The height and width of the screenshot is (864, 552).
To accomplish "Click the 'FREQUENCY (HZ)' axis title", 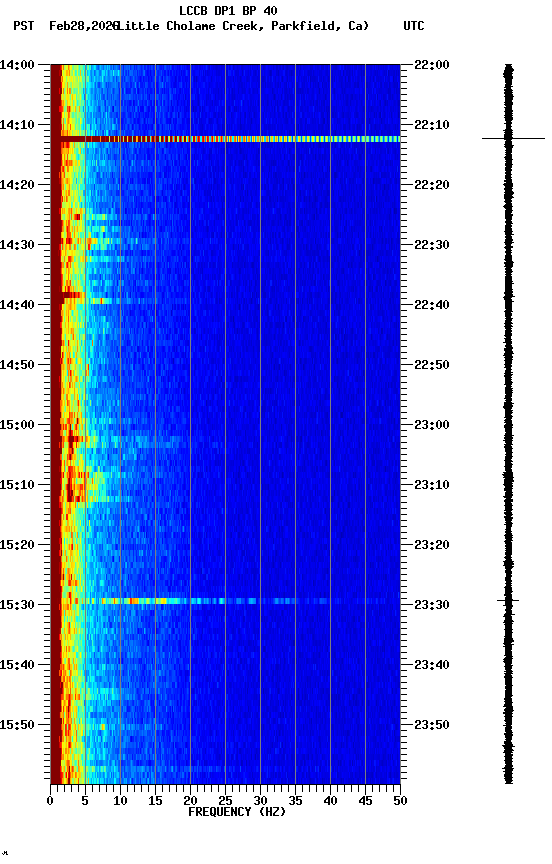I will pyautogui.click(x=237, y=812).
